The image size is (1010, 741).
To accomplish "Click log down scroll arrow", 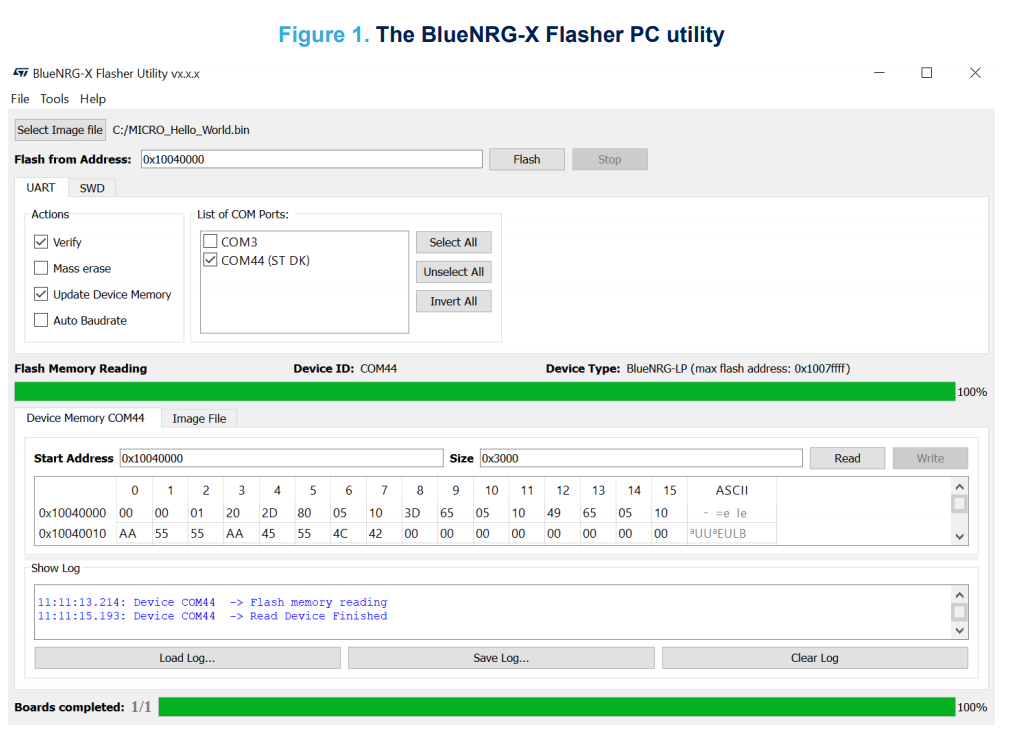I will tap(959, 631).
